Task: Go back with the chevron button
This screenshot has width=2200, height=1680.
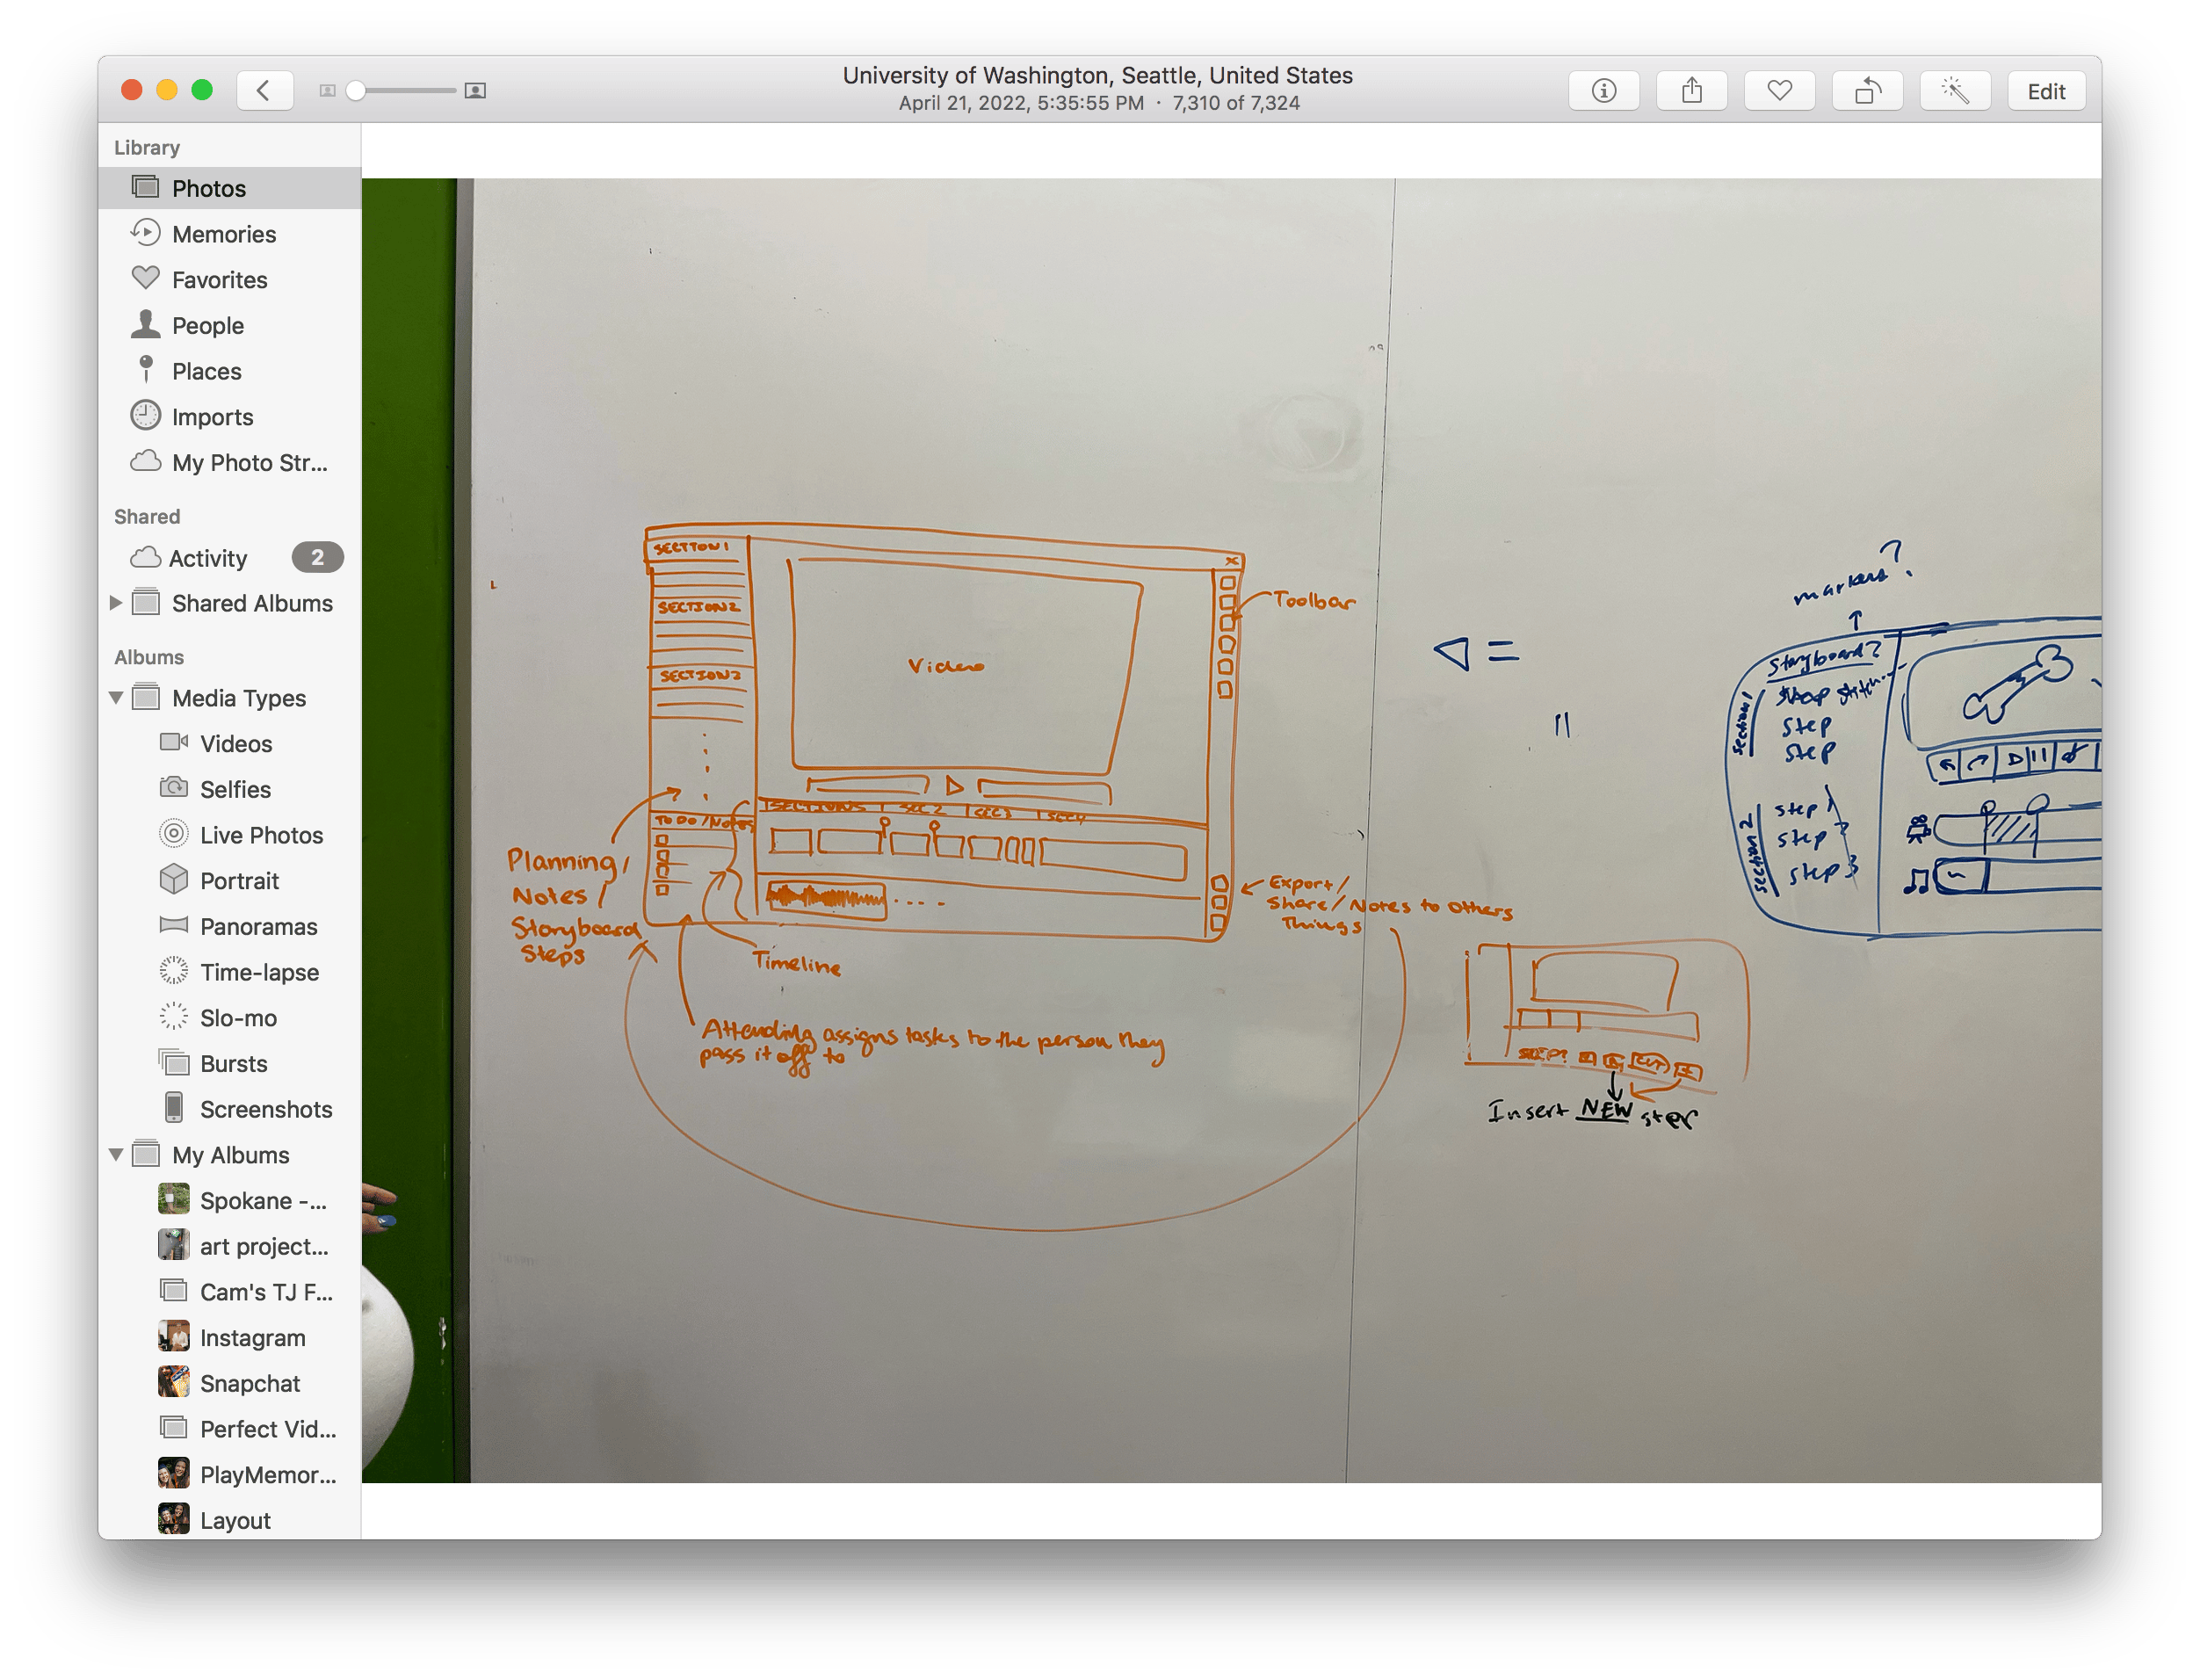Action: (x=264, y=91)
